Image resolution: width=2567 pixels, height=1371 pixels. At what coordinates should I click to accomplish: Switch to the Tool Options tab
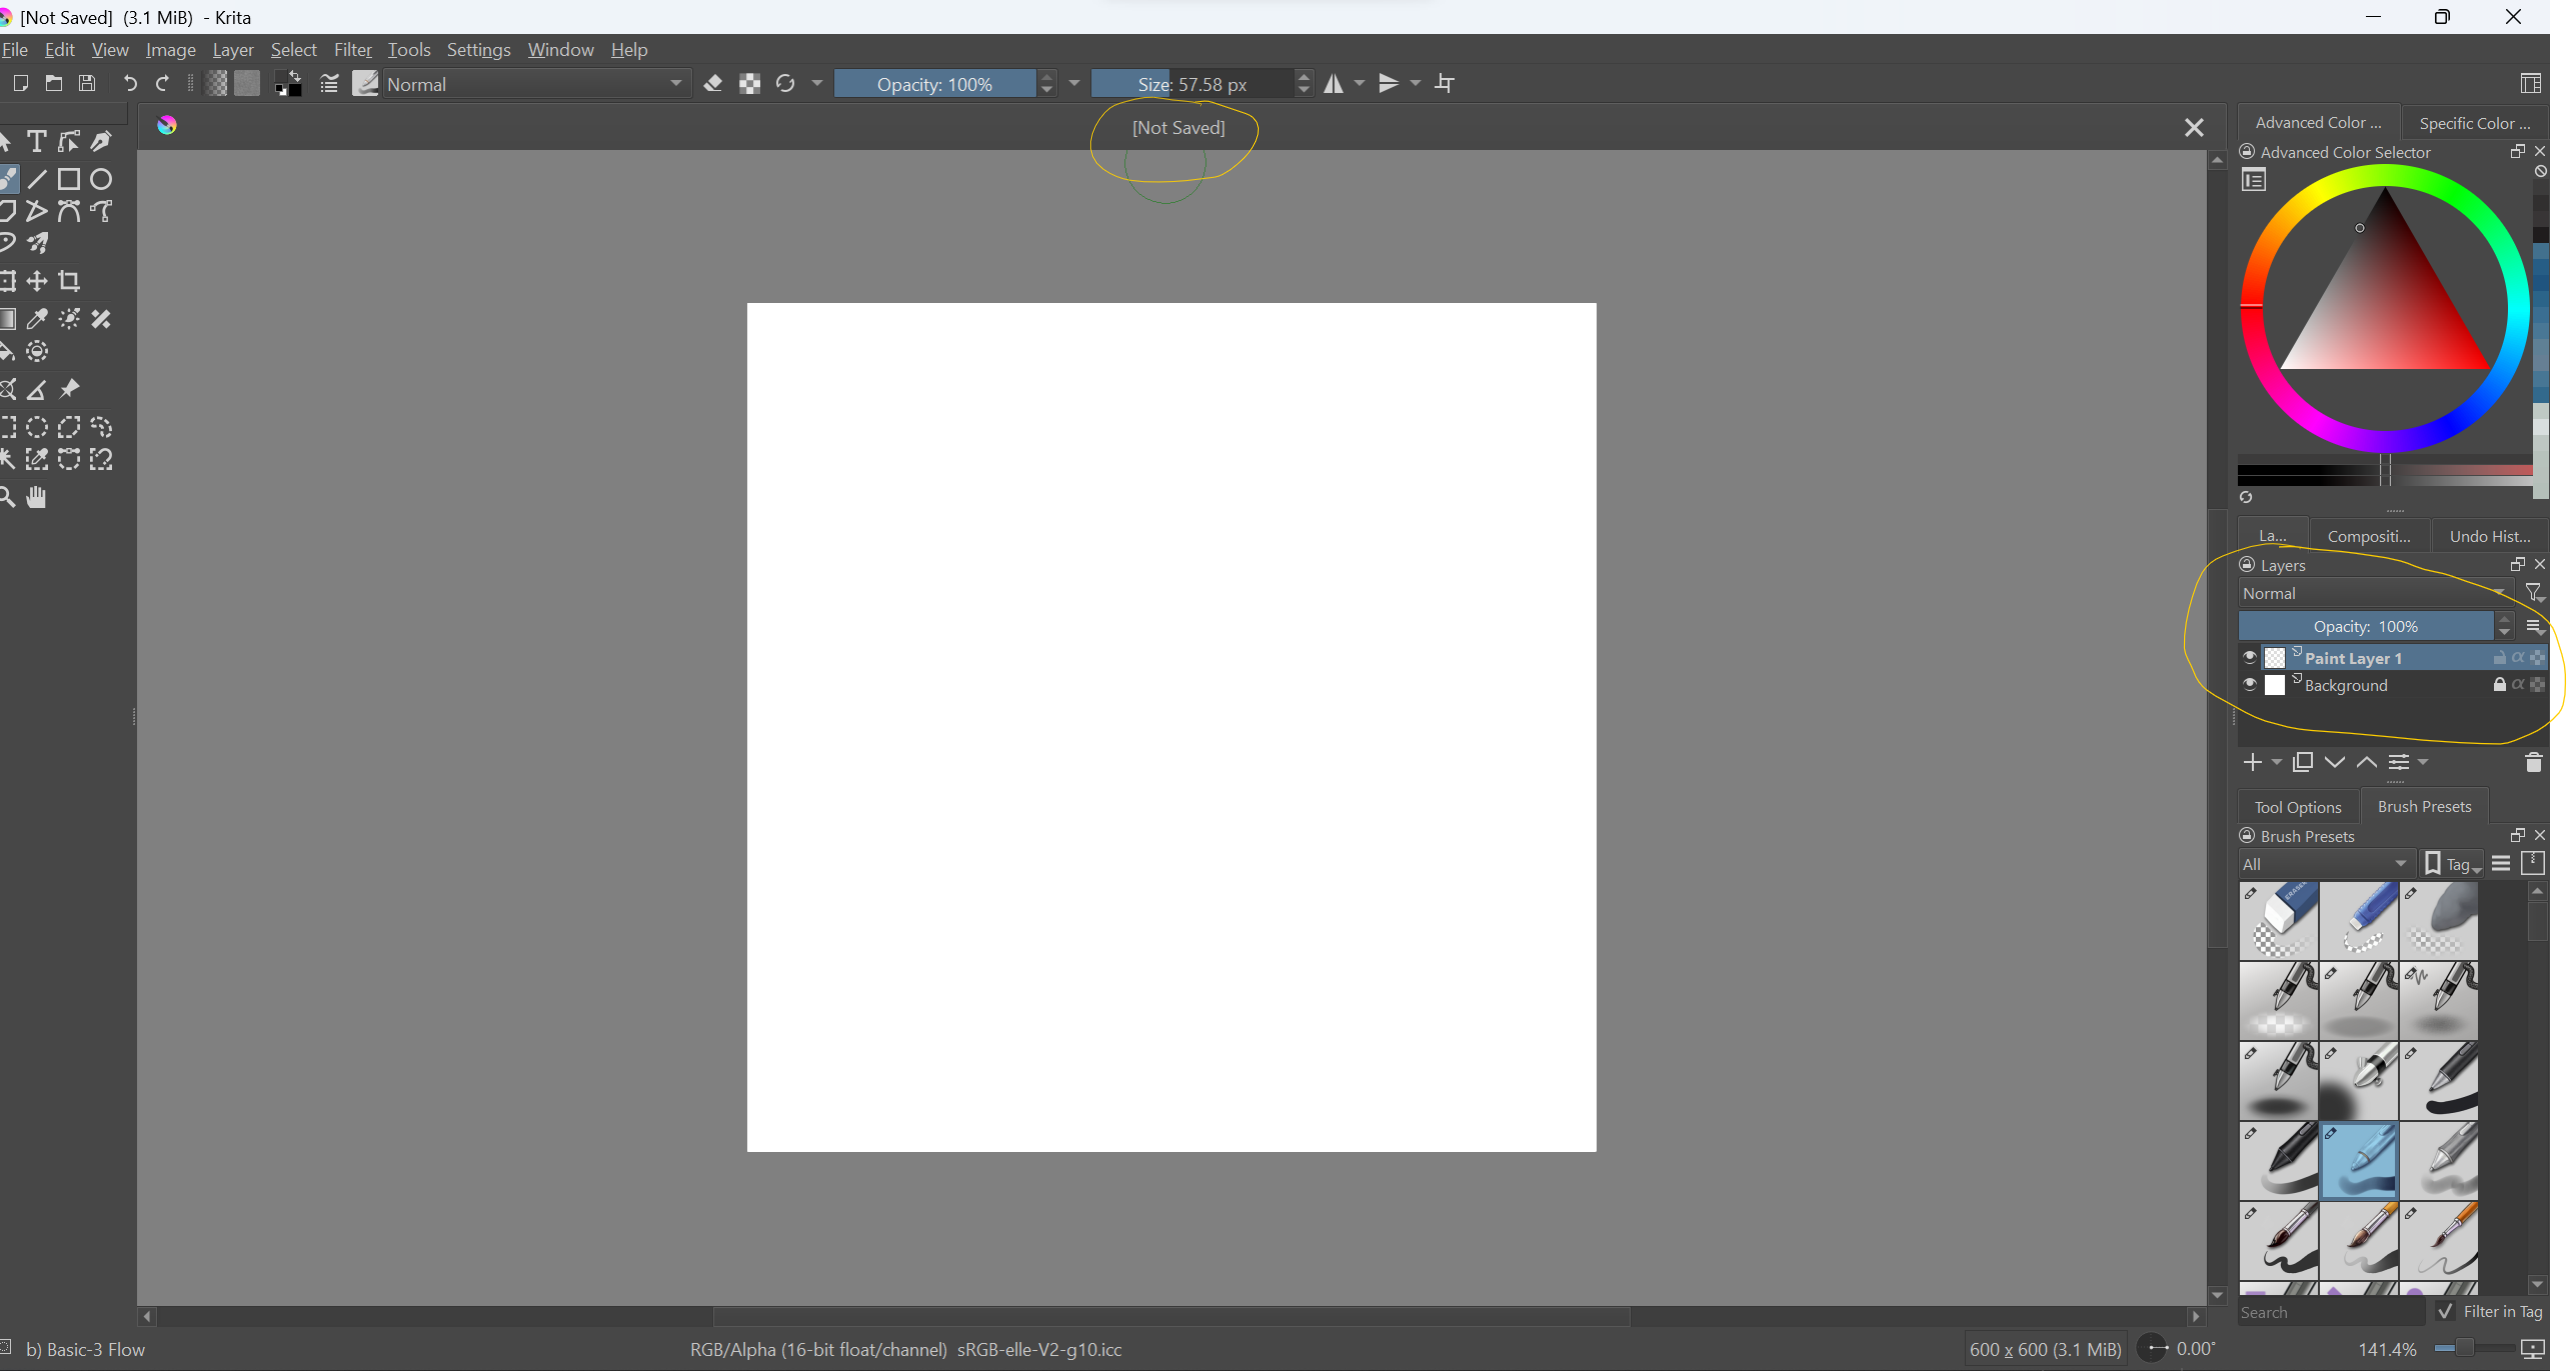coord(2297,807)
